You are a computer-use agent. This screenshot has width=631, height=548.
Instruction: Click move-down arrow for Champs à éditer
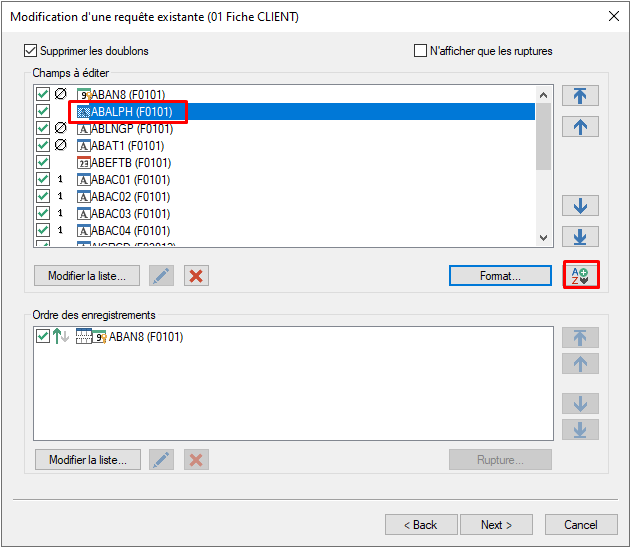coord(580,206)
